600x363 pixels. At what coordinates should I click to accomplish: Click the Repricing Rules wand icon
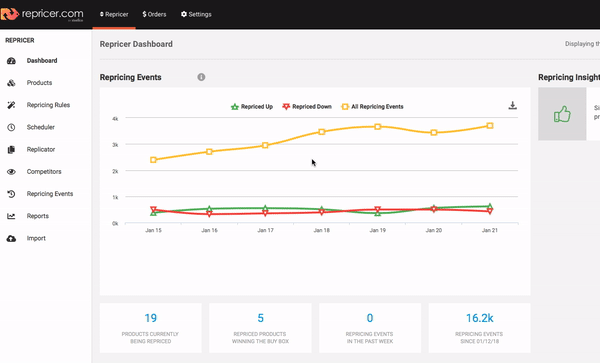(x=11, y=105)
